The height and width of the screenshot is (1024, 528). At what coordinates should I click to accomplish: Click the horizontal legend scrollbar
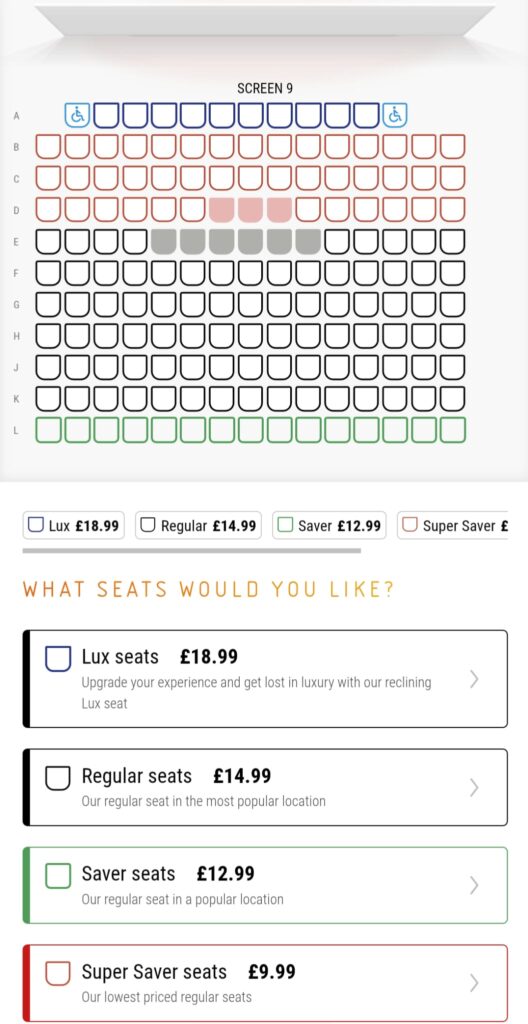pyautogui.click(x=191, y=551)
